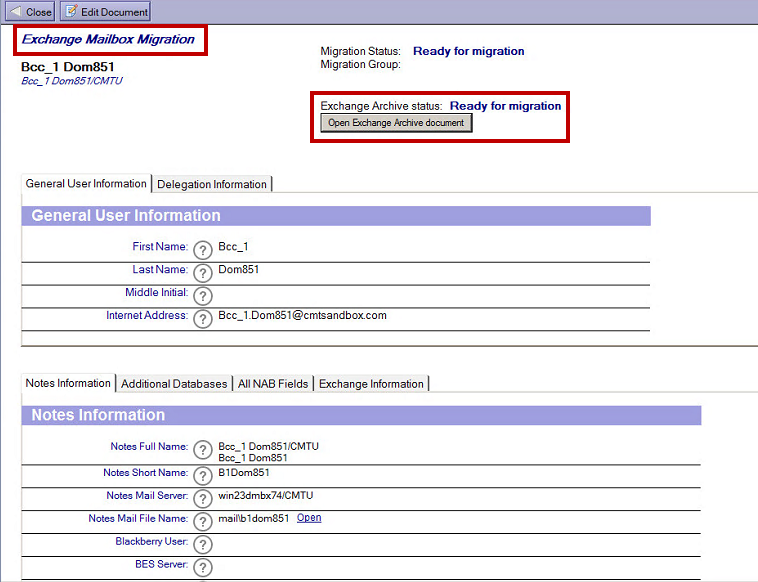This screenshot has width=758, height=582.
Task: Open the Exchange Archive document
Action: 396,123
